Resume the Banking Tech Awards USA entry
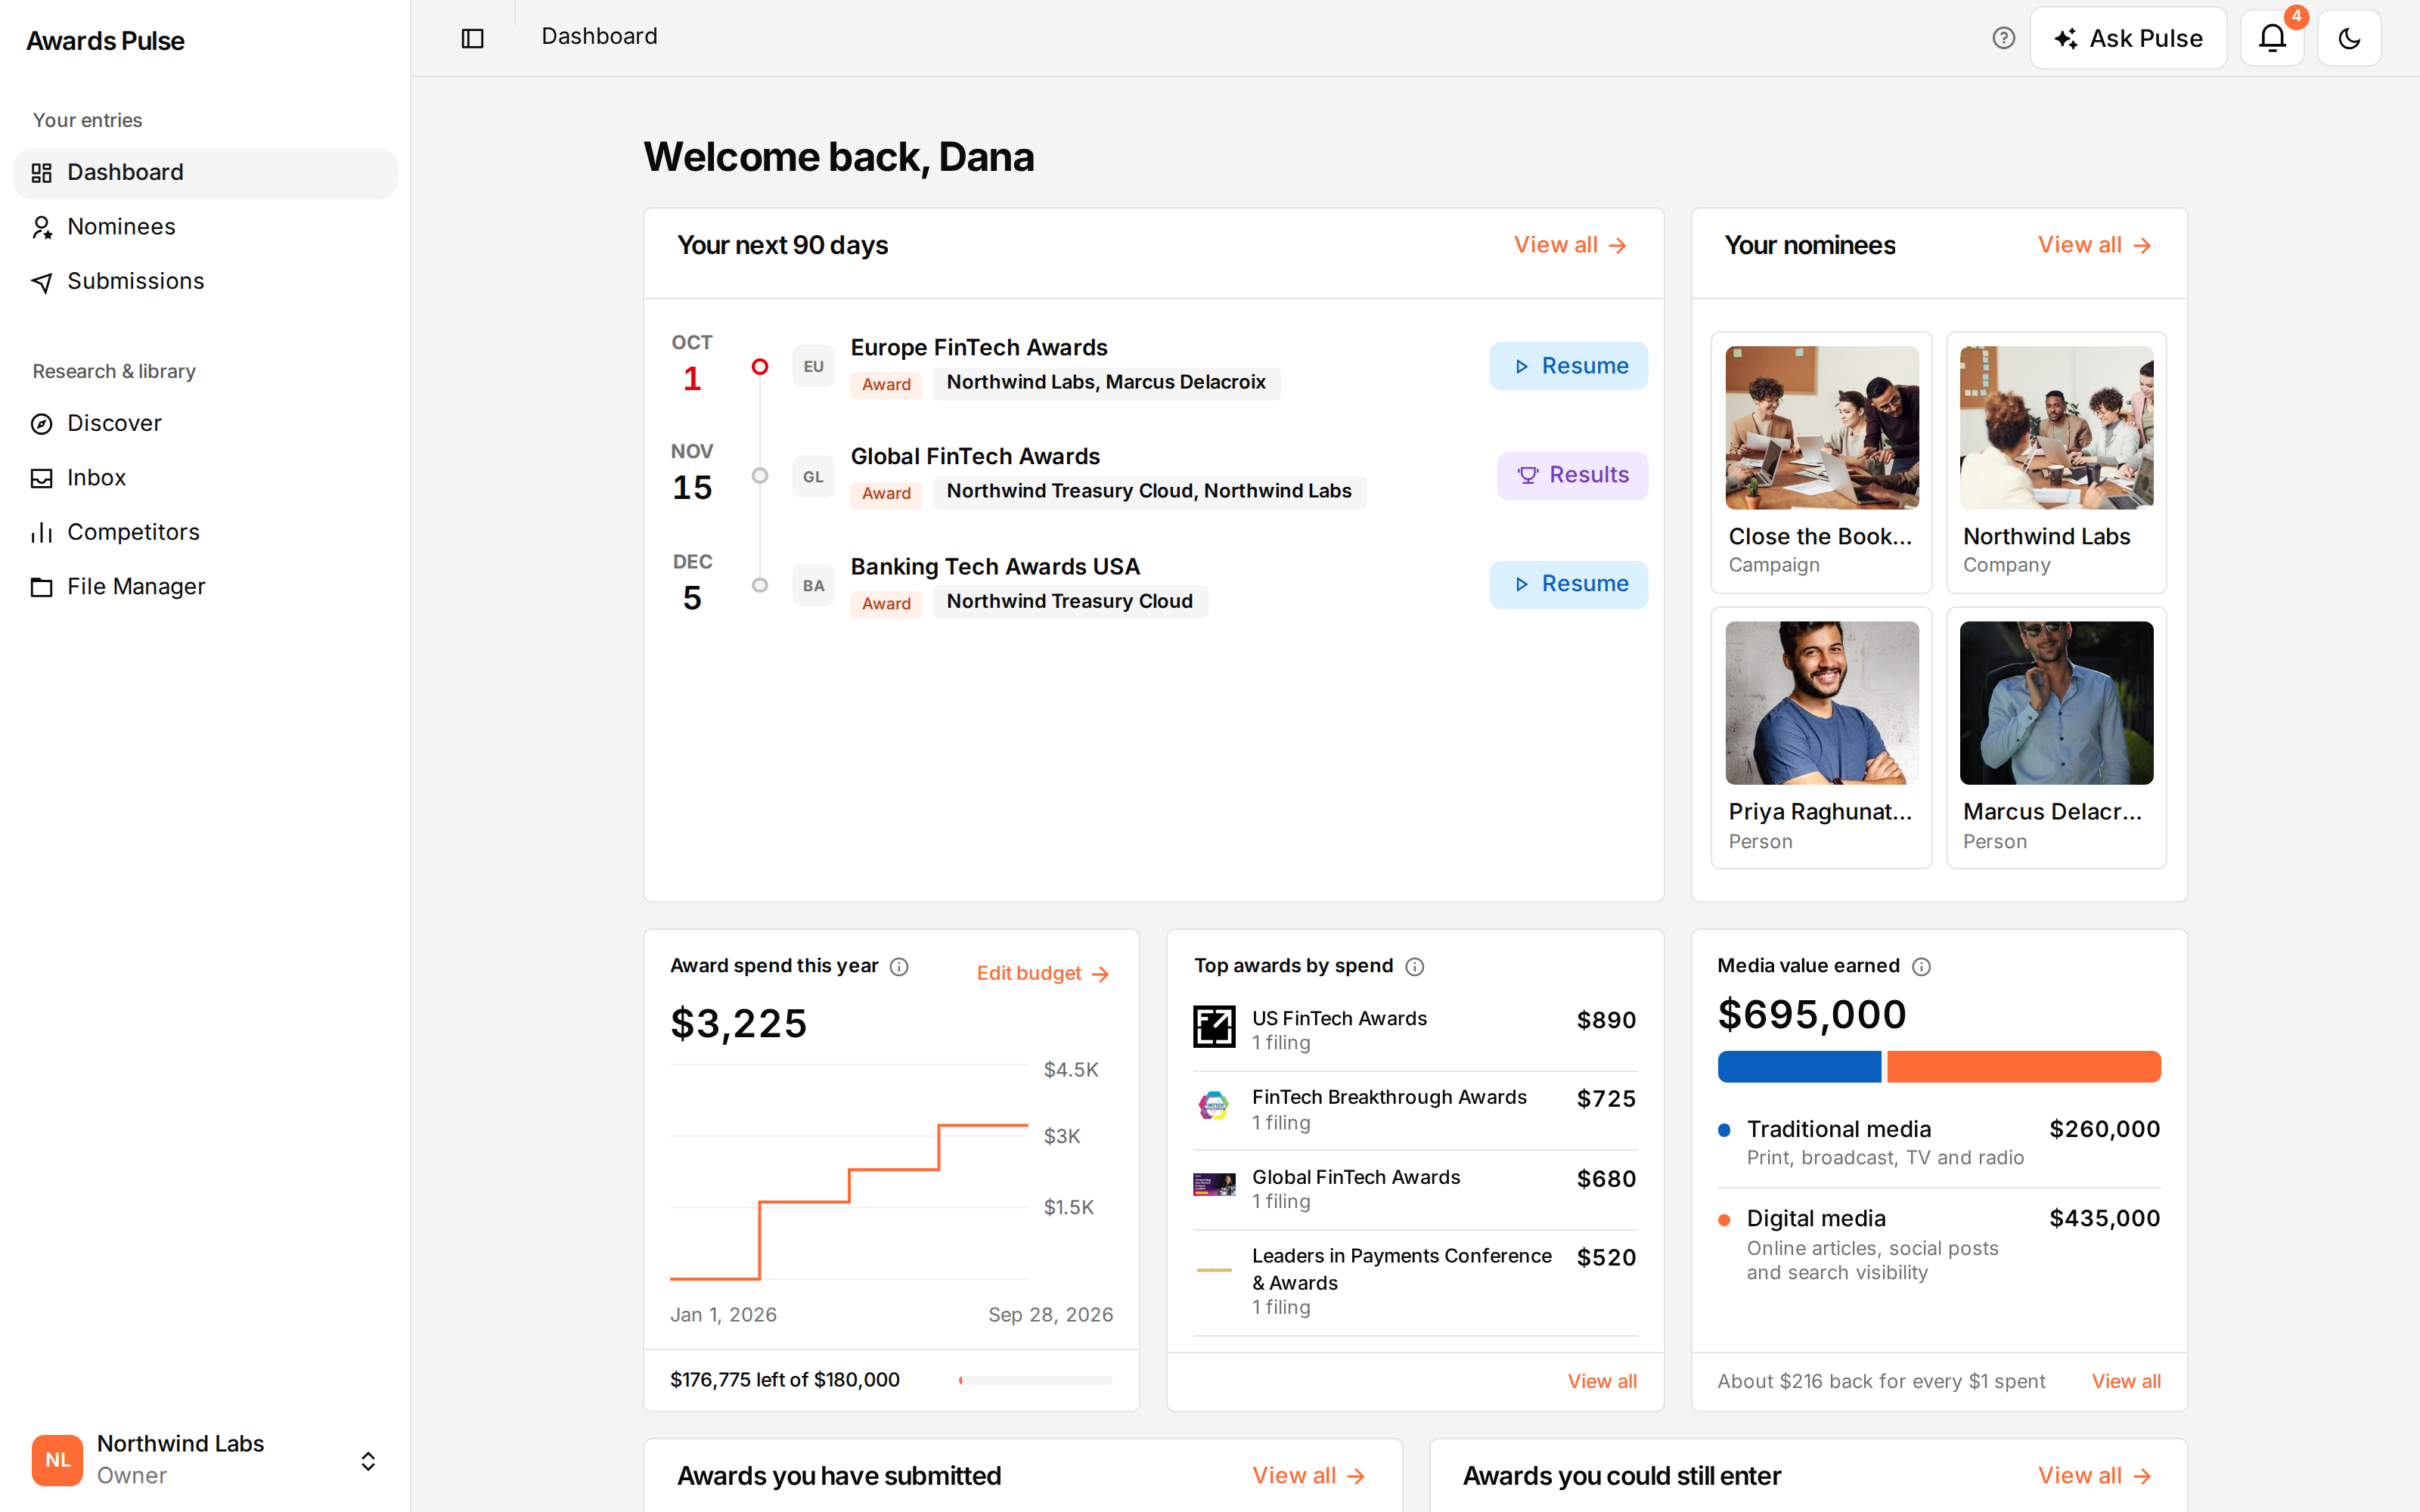2420x1512 pixels. coord(1568,584)
